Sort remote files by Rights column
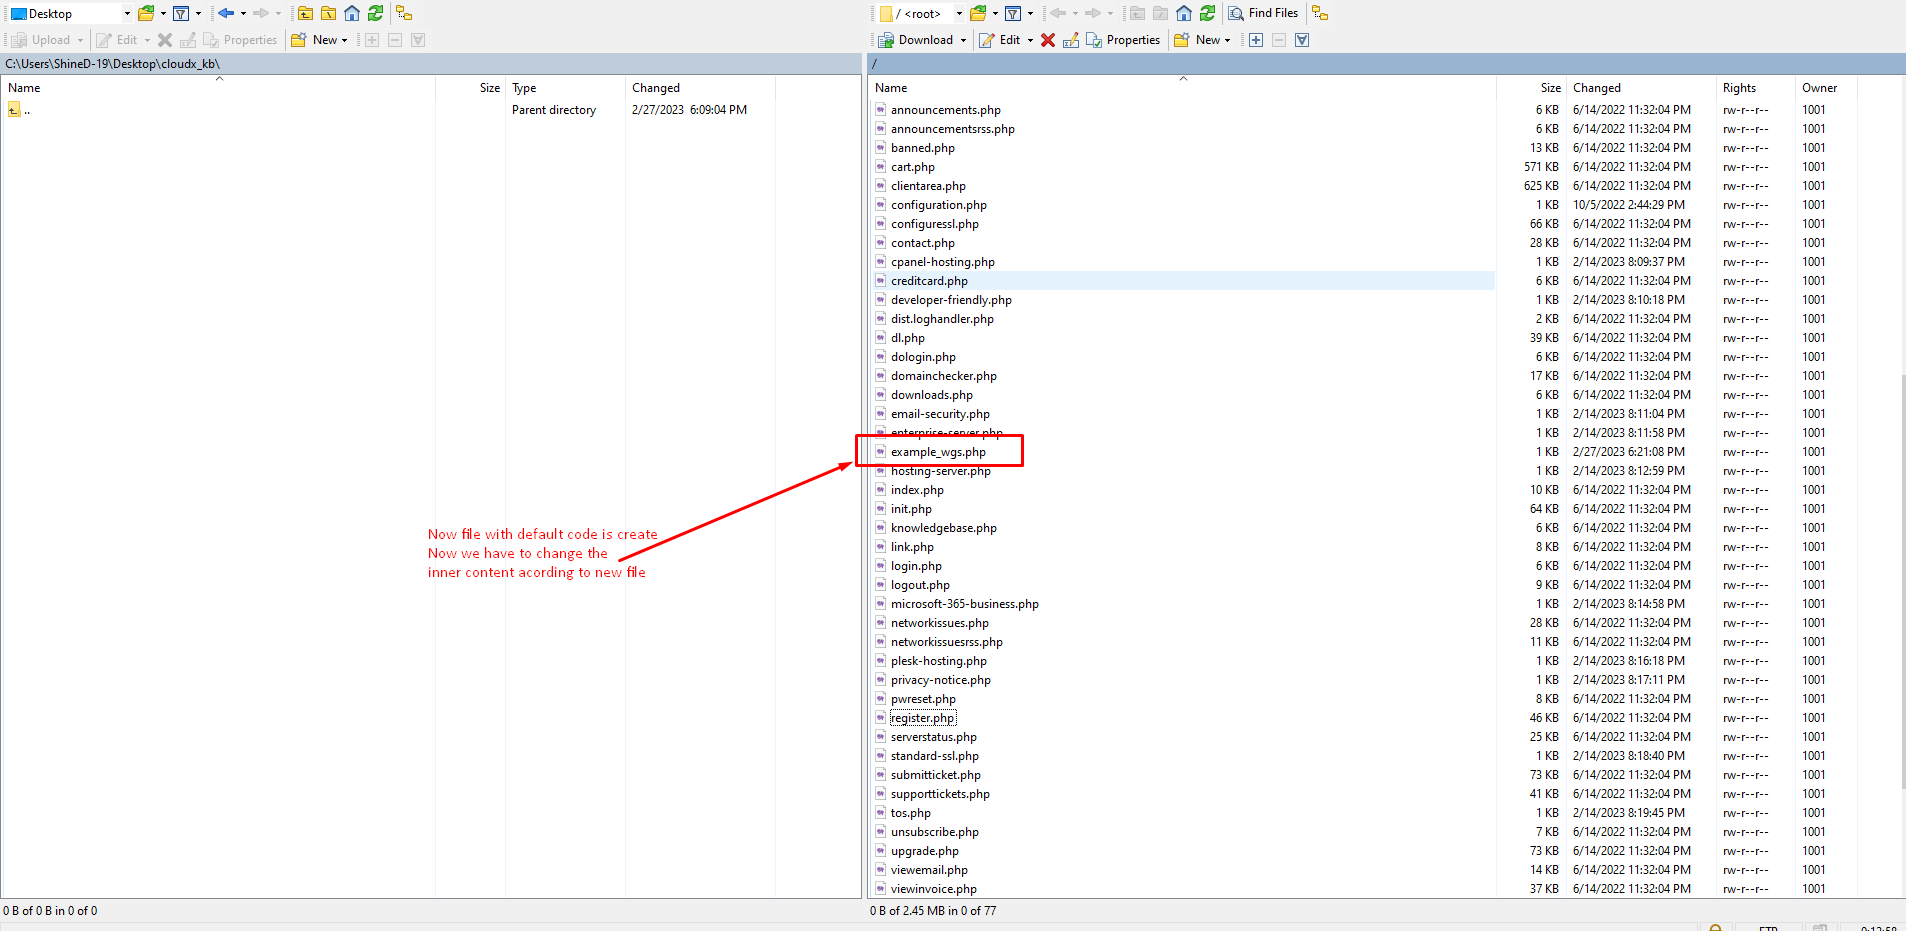Screen dimensions: 1906x931 pos(1739,88)
